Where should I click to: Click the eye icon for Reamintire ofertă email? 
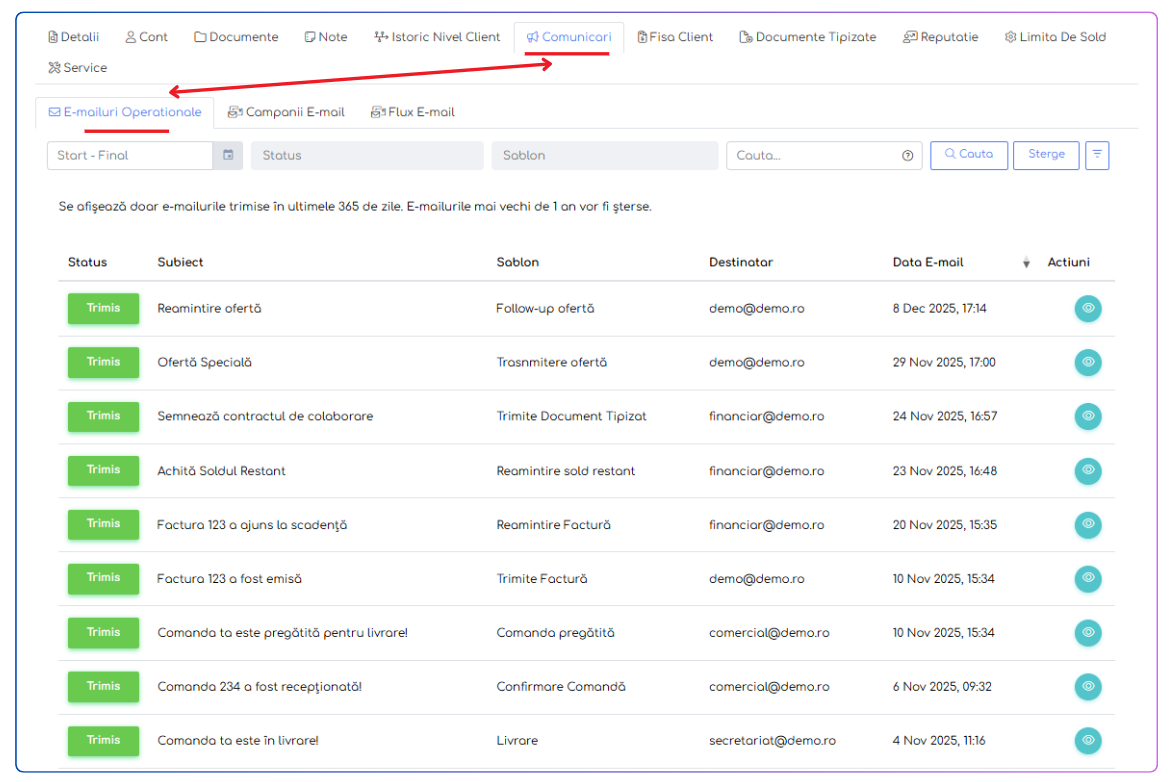click(1088, 308)
